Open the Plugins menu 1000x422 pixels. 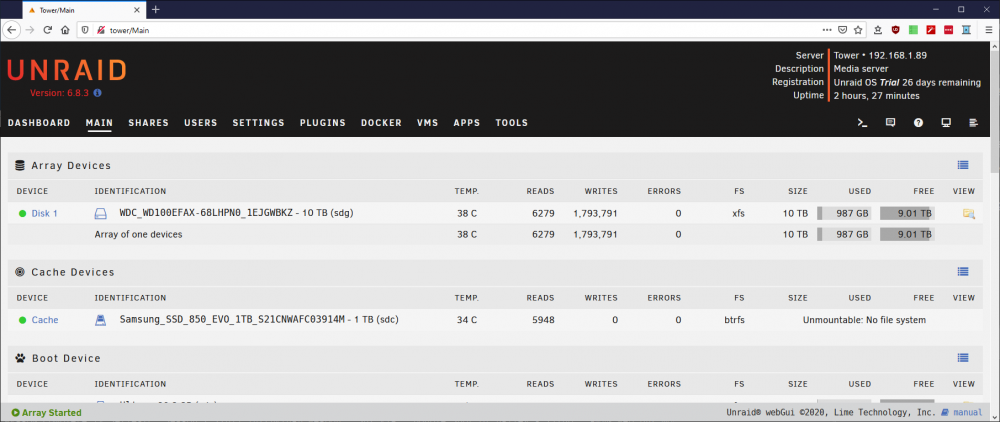pos(323,123)
